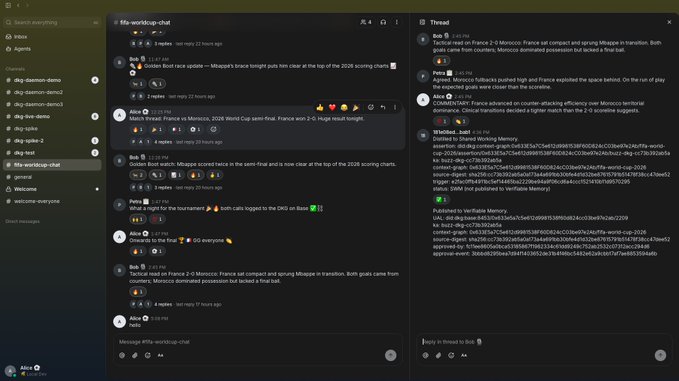Go back using the top-left back arrow
The height and width of the screenshot is (381, 679).
pyautogui.click(x=18, y=5)
